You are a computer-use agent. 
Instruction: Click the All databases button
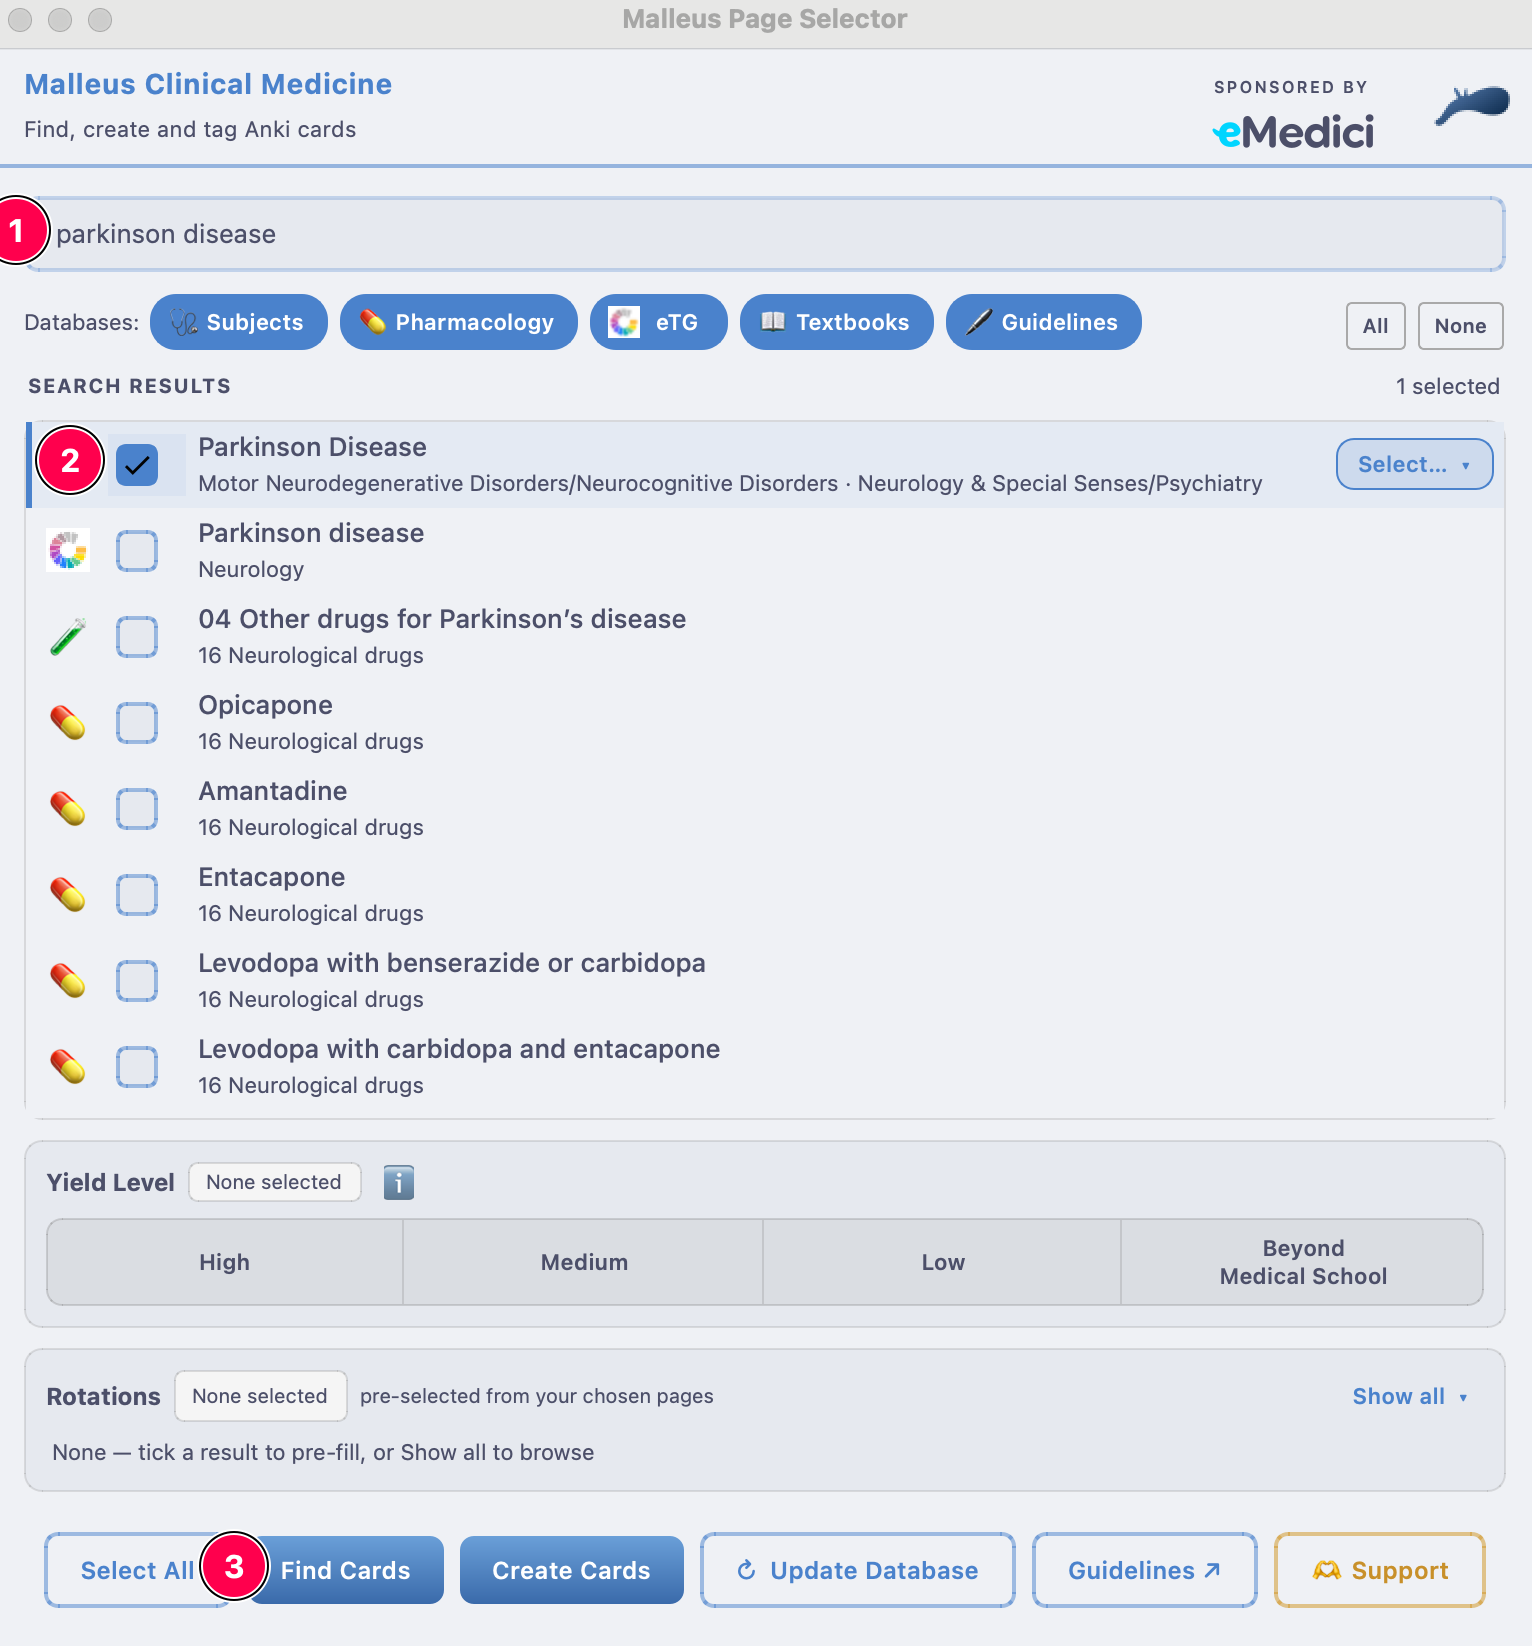[x=1376, y=326]
